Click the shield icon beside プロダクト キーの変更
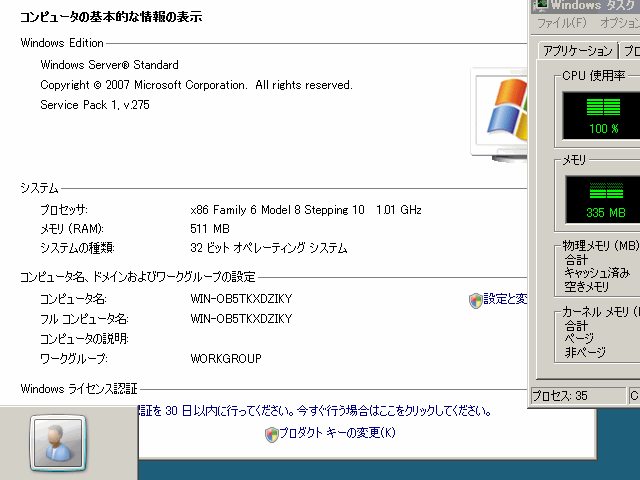This screenshot has width=640, height=480. click(271, 435)
